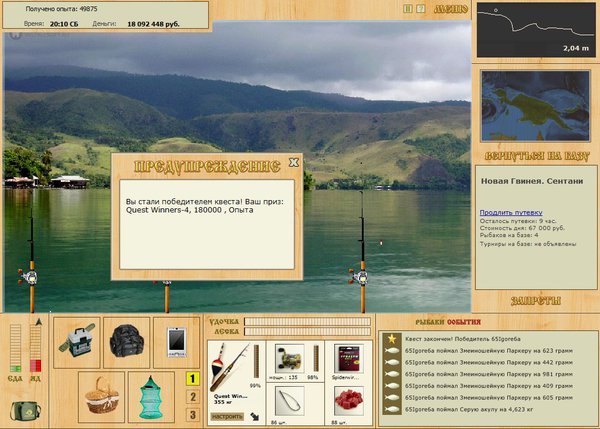Screen dimensions: 600x429
Task: Select the Spiderwire line package
Action: tap(348, 359)
